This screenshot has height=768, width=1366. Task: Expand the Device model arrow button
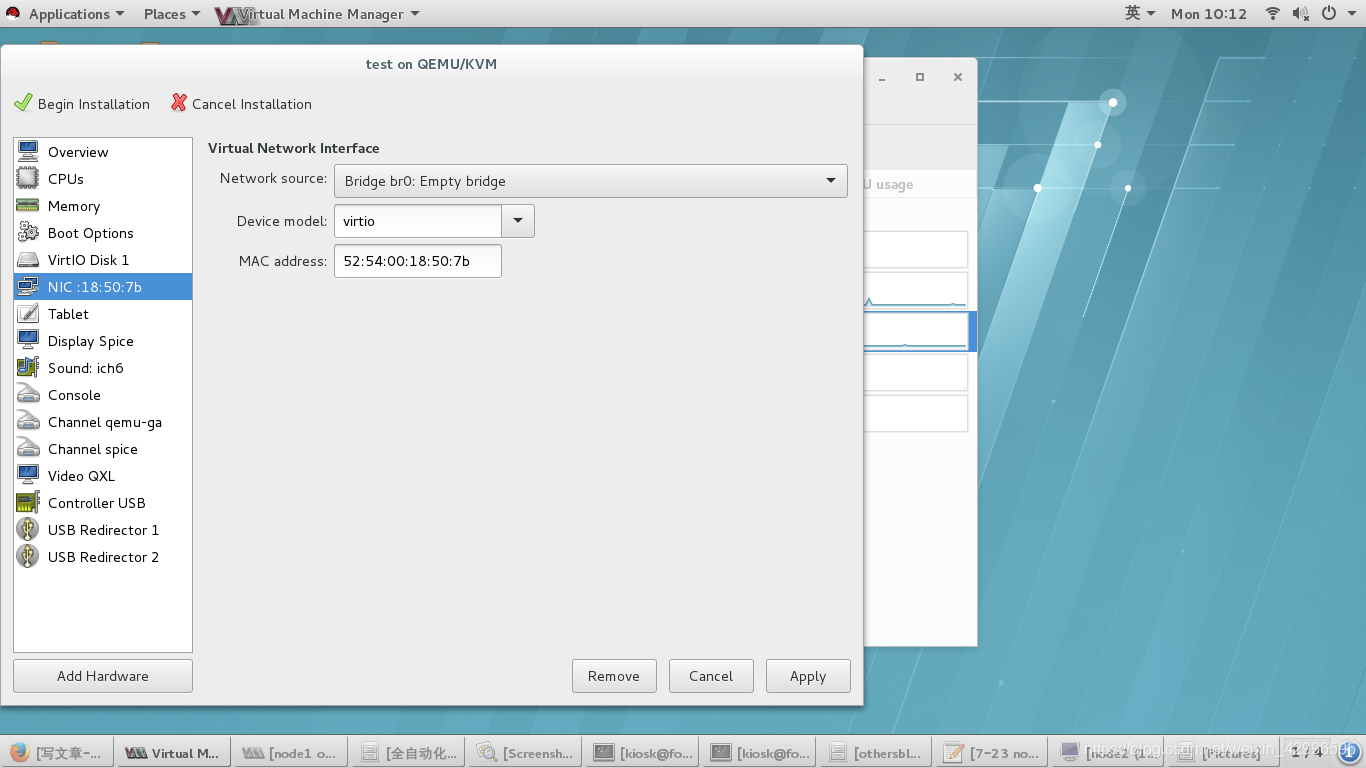(518, 221)
